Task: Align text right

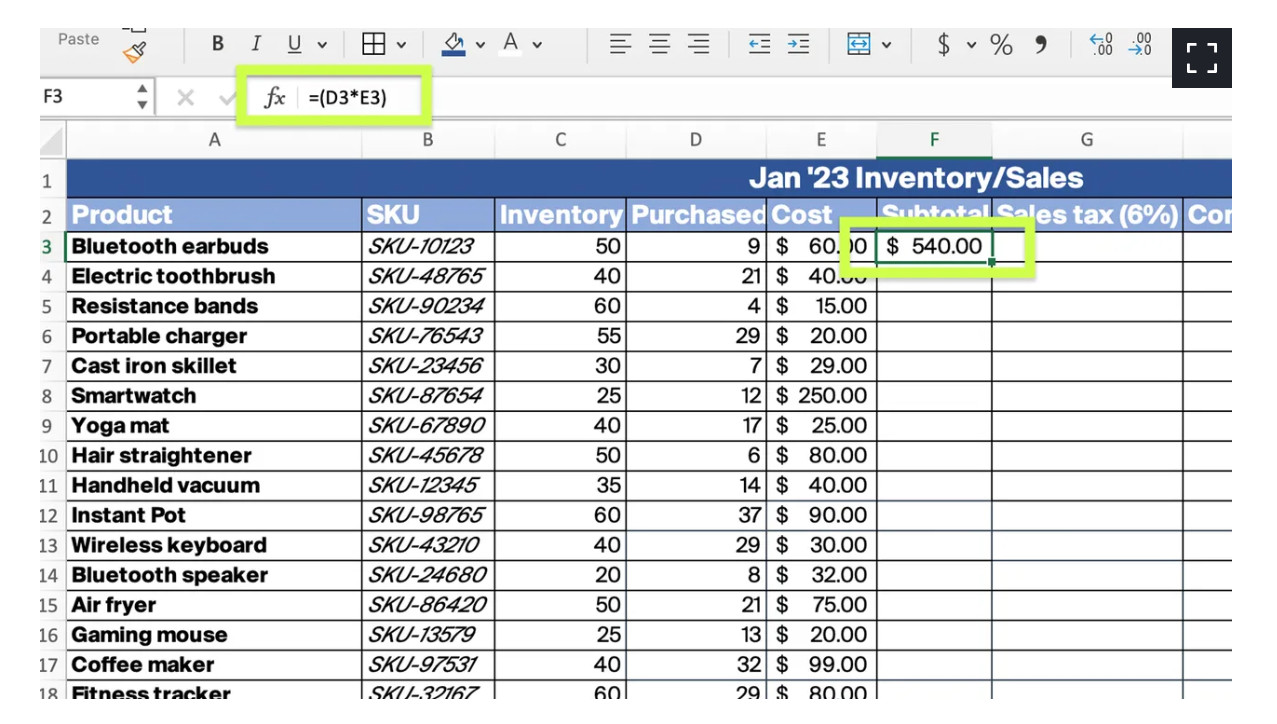Action: click(x=699, y=44)
